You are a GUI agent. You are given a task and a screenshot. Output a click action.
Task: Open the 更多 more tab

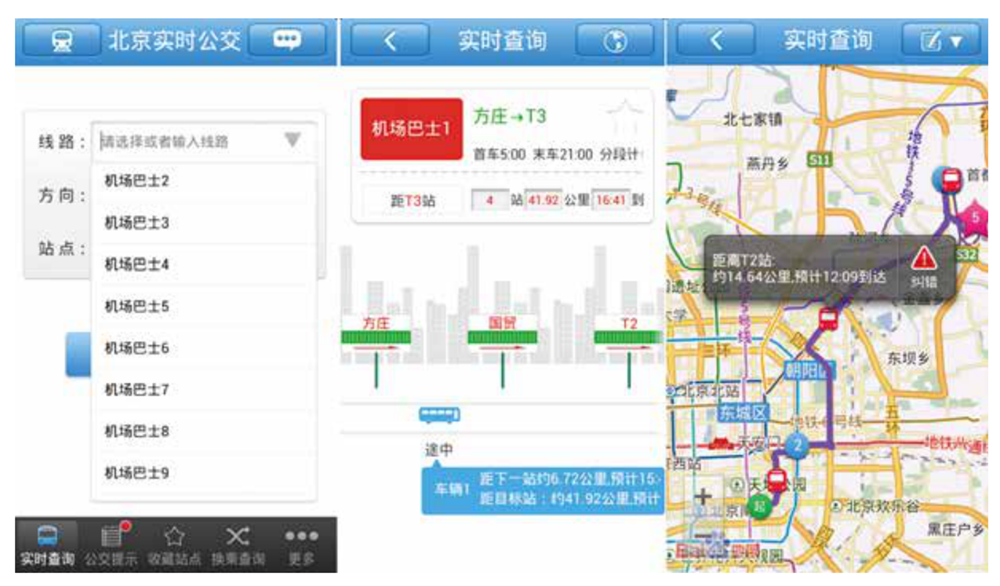point(301,545)
